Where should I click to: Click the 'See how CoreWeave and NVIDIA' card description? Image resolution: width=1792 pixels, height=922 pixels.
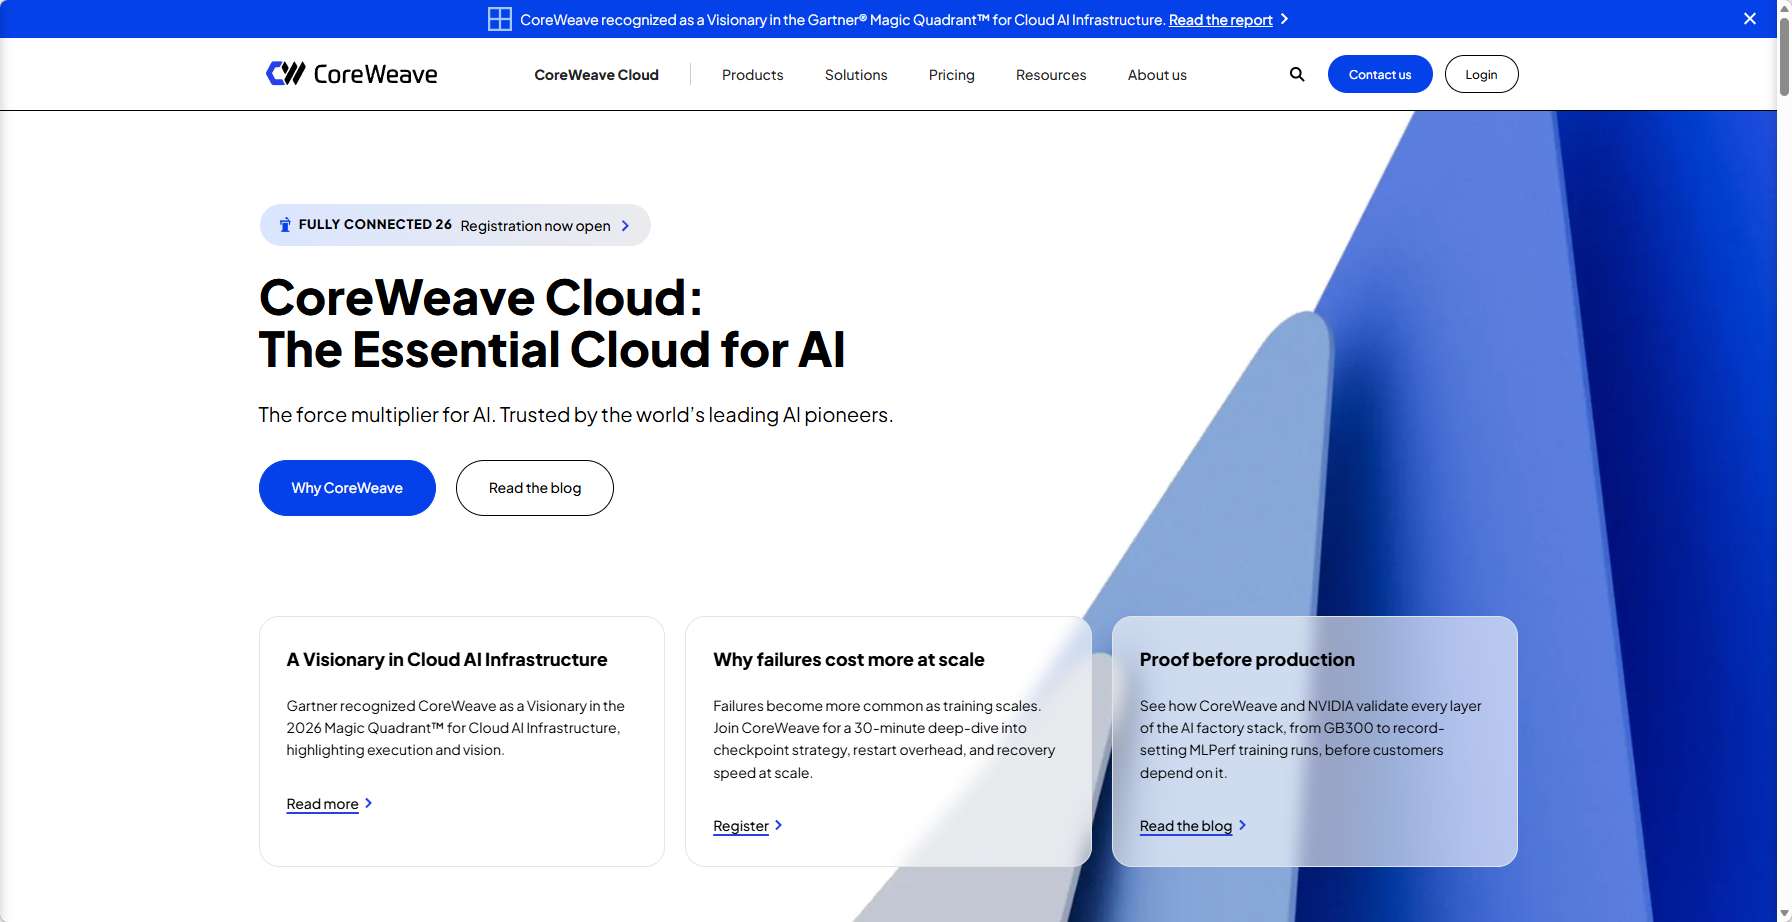coord(1311,739)
